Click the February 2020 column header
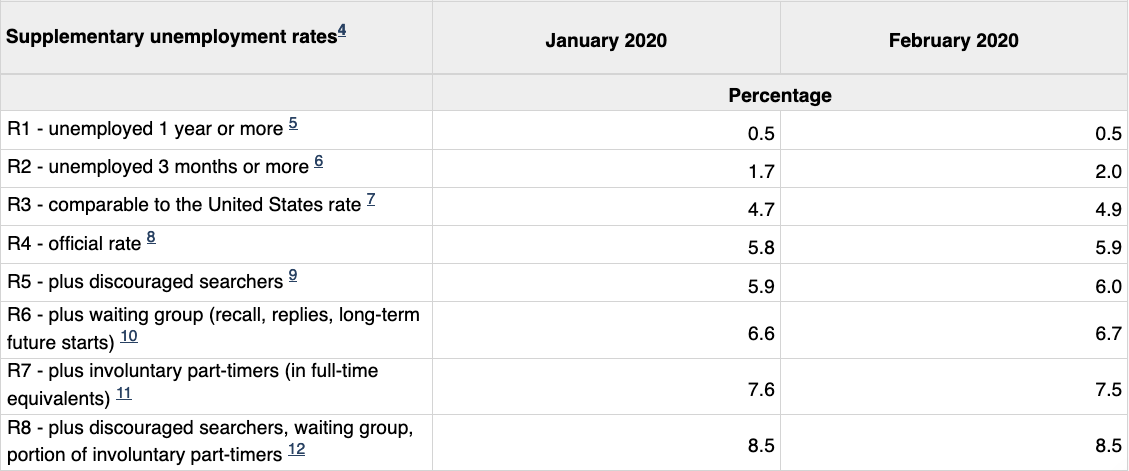1129x471 pixels. coord(953,41)
